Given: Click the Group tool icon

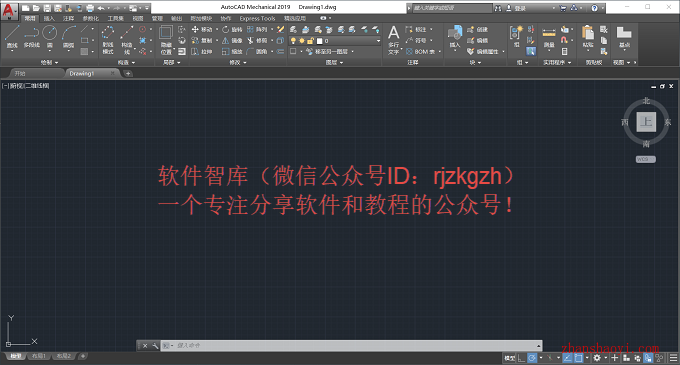Looking at the screenshot, I should click(516, 36).
